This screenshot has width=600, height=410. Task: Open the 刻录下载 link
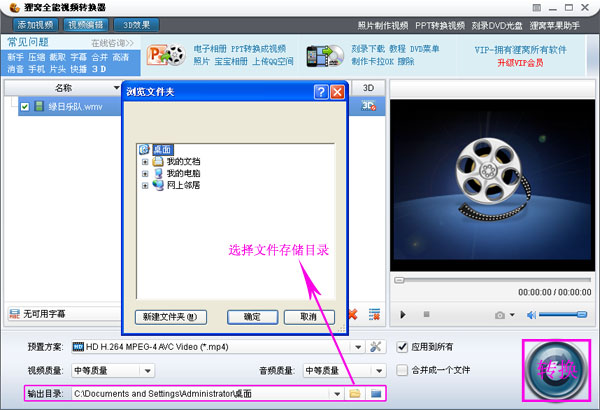pyautogui.click(x=368, y=49)
